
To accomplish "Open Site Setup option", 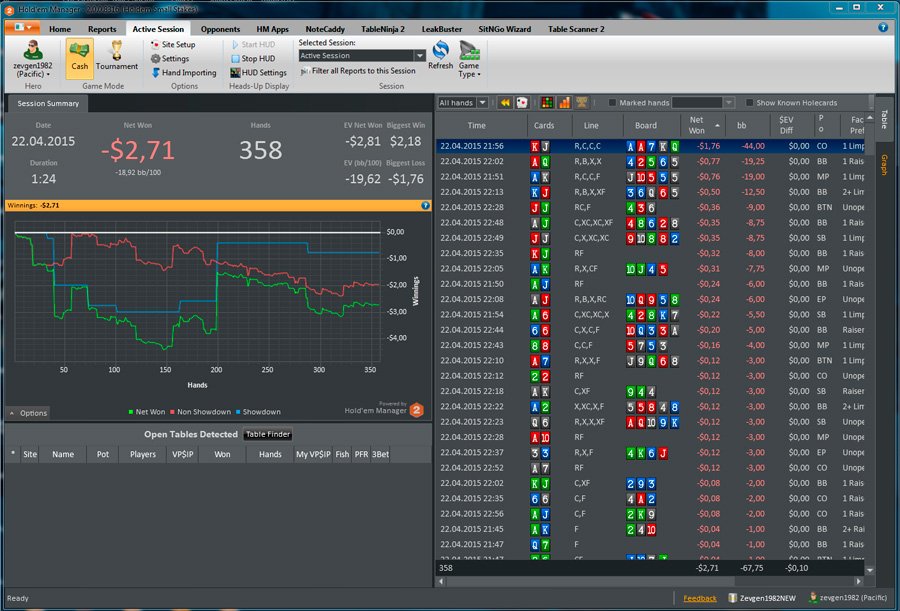I will point(173,44).
